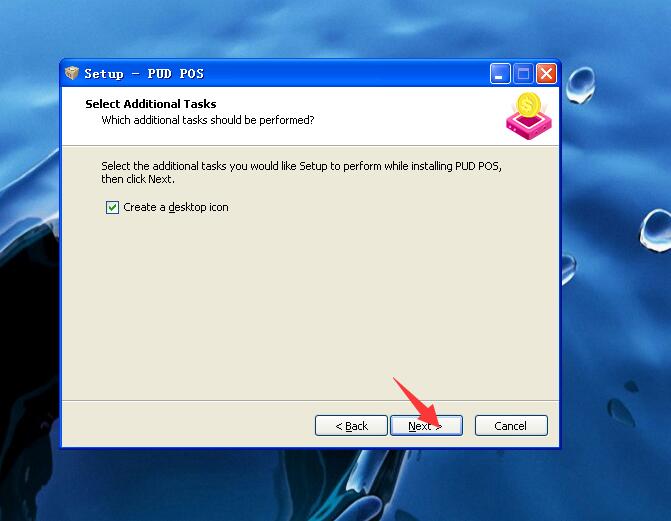Close the PUD POS setup window
Image resolution: width=671 pixels, height=521 pixels.
pos(546,74)
